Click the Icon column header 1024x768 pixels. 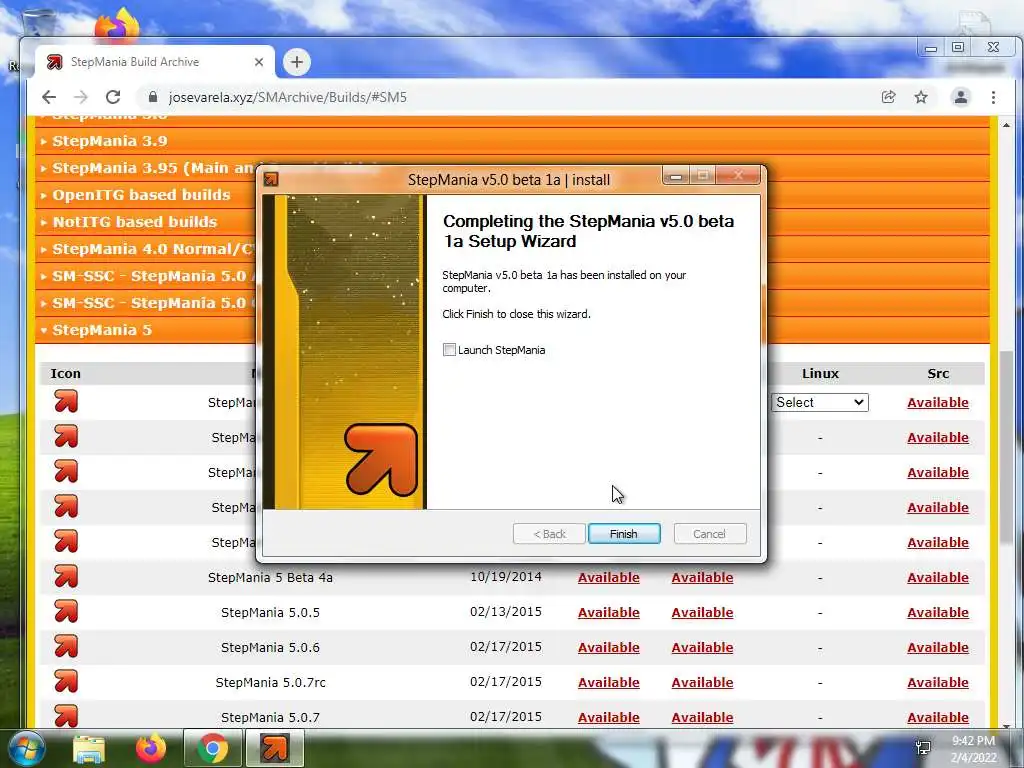(66, 374)
